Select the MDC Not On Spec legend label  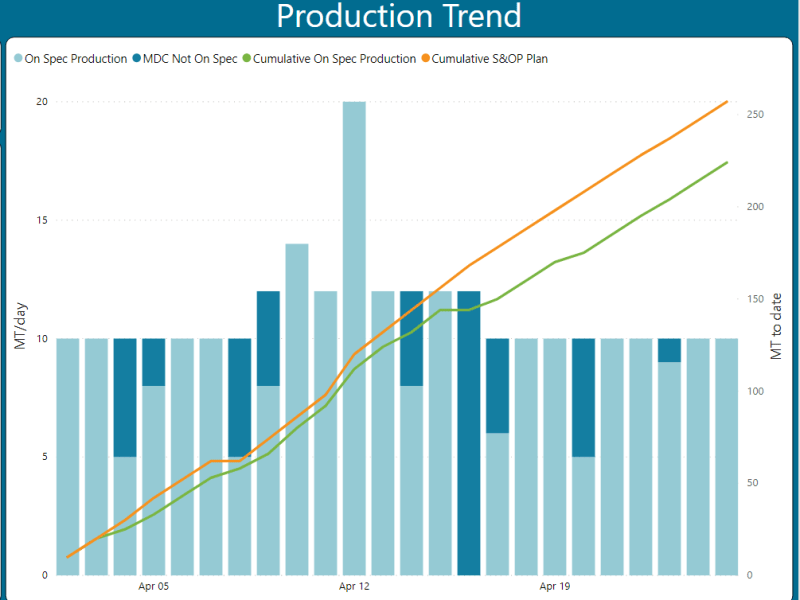coord(190,59)
